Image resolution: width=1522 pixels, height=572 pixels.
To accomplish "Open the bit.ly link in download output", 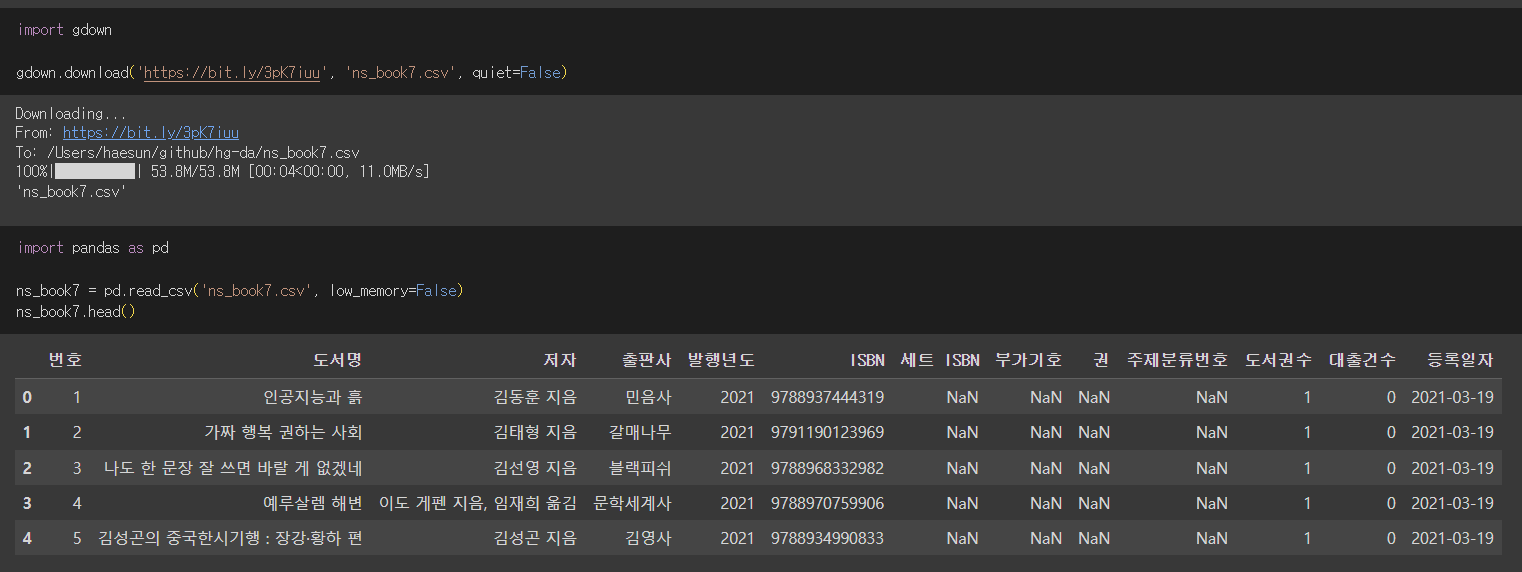I will tap(150, 133).
